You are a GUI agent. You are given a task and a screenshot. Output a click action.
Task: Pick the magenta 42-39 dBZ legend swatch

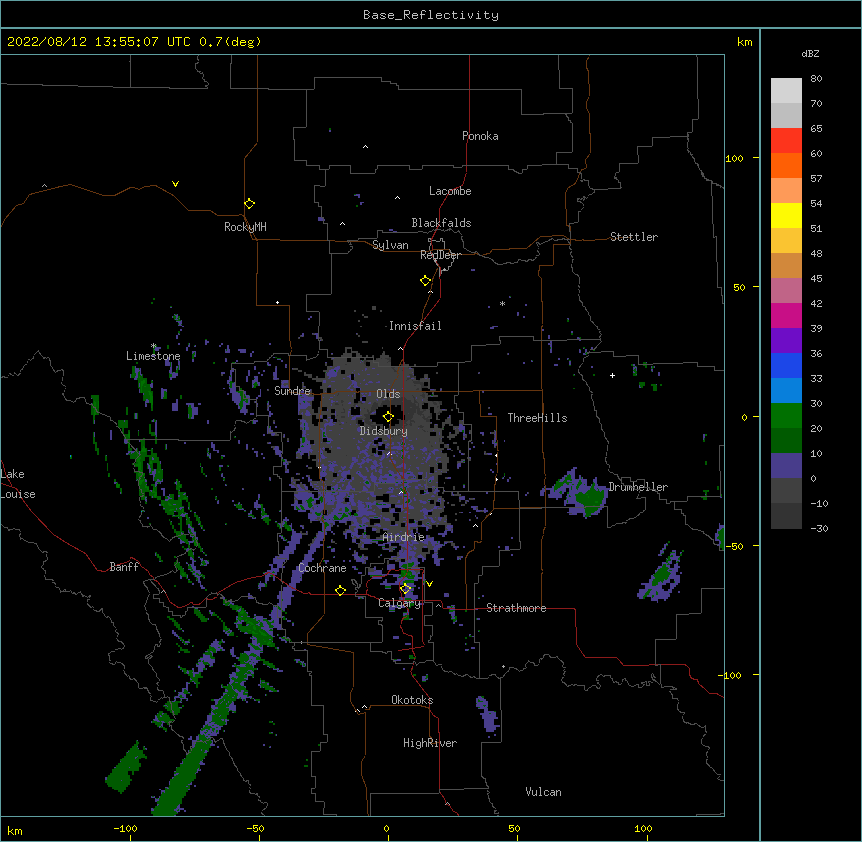[x=786, y=315]
